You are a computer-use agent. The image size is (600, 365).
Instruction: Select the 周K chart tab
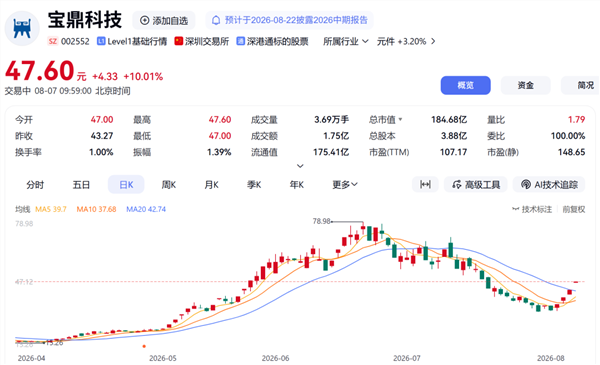tap(169, 185)
